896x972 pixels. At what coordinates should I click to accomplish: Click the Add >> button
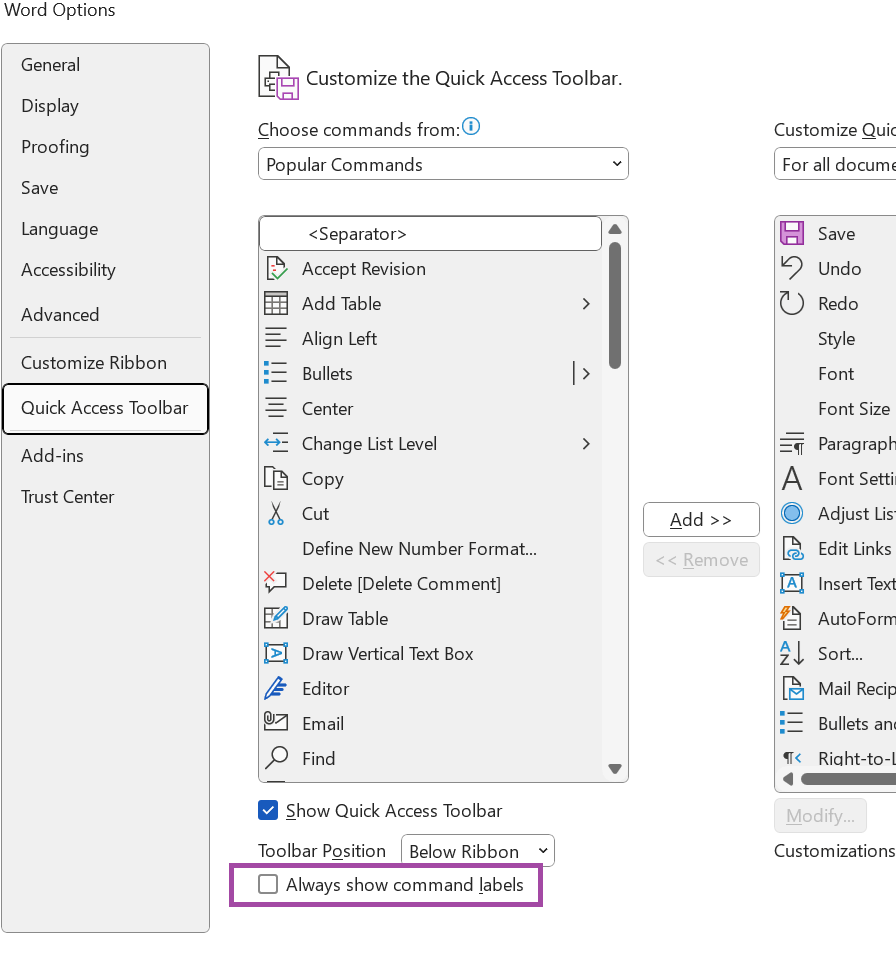tap(701, 519)
